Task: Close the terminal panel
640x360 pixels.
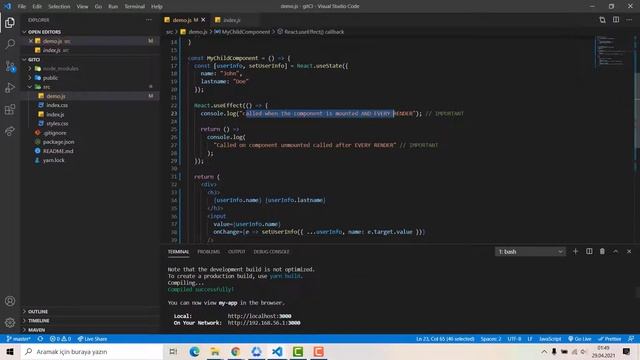Action: click(629, 251)
